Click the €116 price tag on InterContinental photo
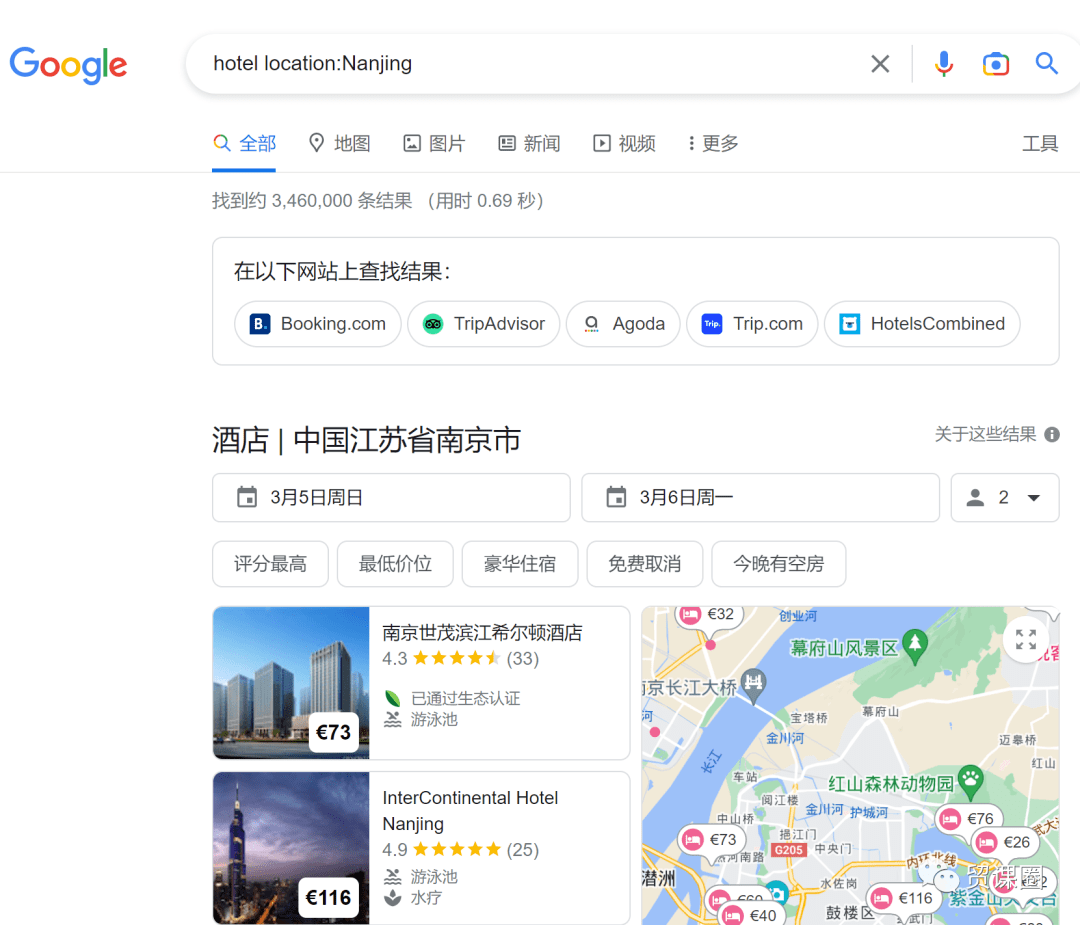1080x925 pixels. [x=329, y=897]
